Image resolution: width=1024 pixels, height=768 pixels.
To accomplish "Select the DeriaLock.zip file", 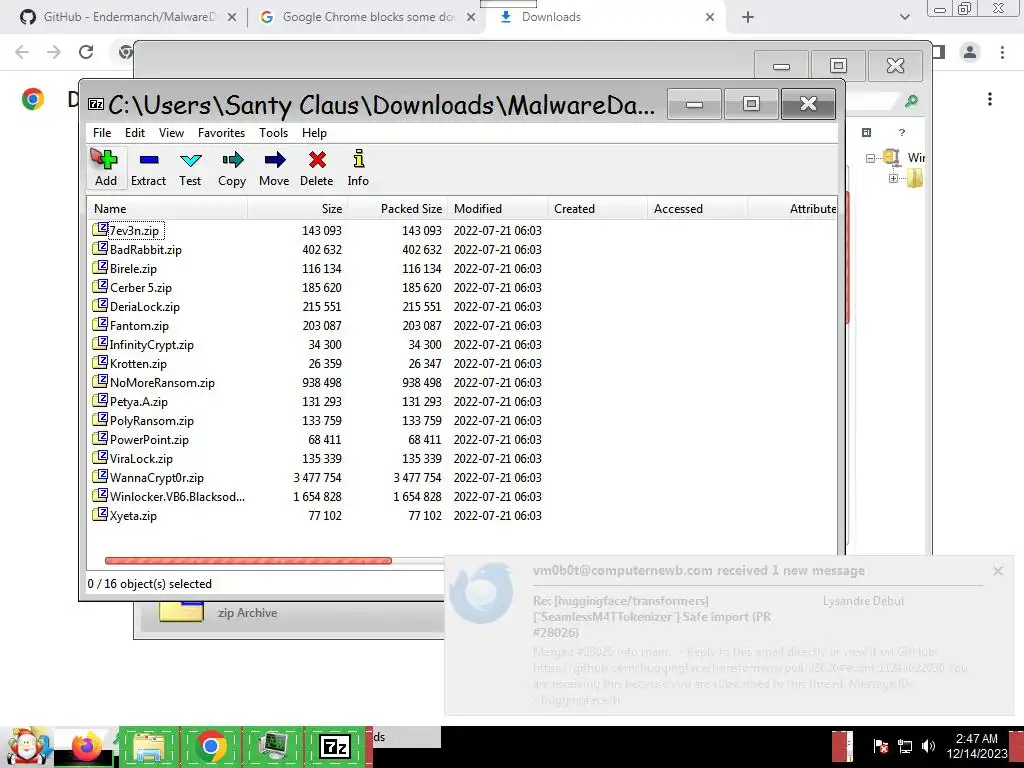I will [x=144, y=306].
